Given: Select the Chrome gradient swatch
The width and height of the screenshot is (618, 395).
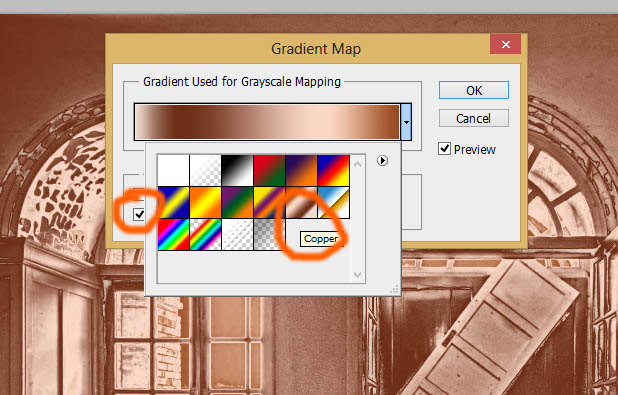Looking at the screenshot, I should tap(333, 203).
